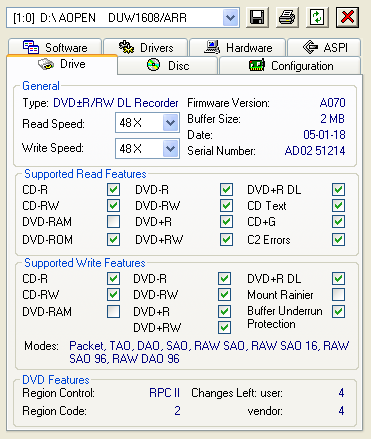Click the green Refresh icon button

pyautogui.click(x=317, y=17)
